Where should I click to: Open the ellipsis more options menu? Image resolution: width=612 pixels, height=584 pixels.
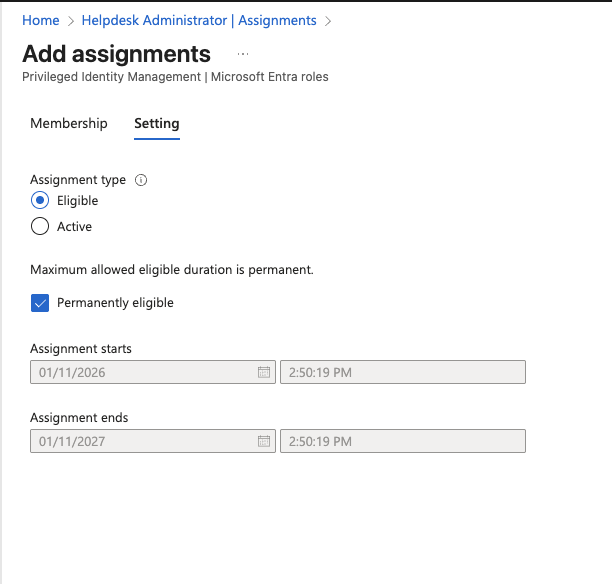(243, 54)
